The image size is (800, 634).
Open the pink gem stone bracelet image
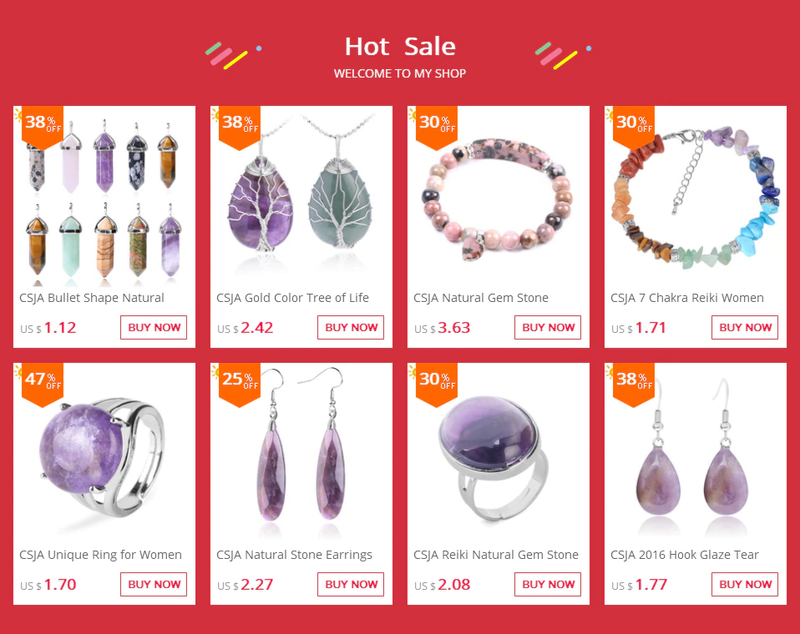tap(498, 196)
